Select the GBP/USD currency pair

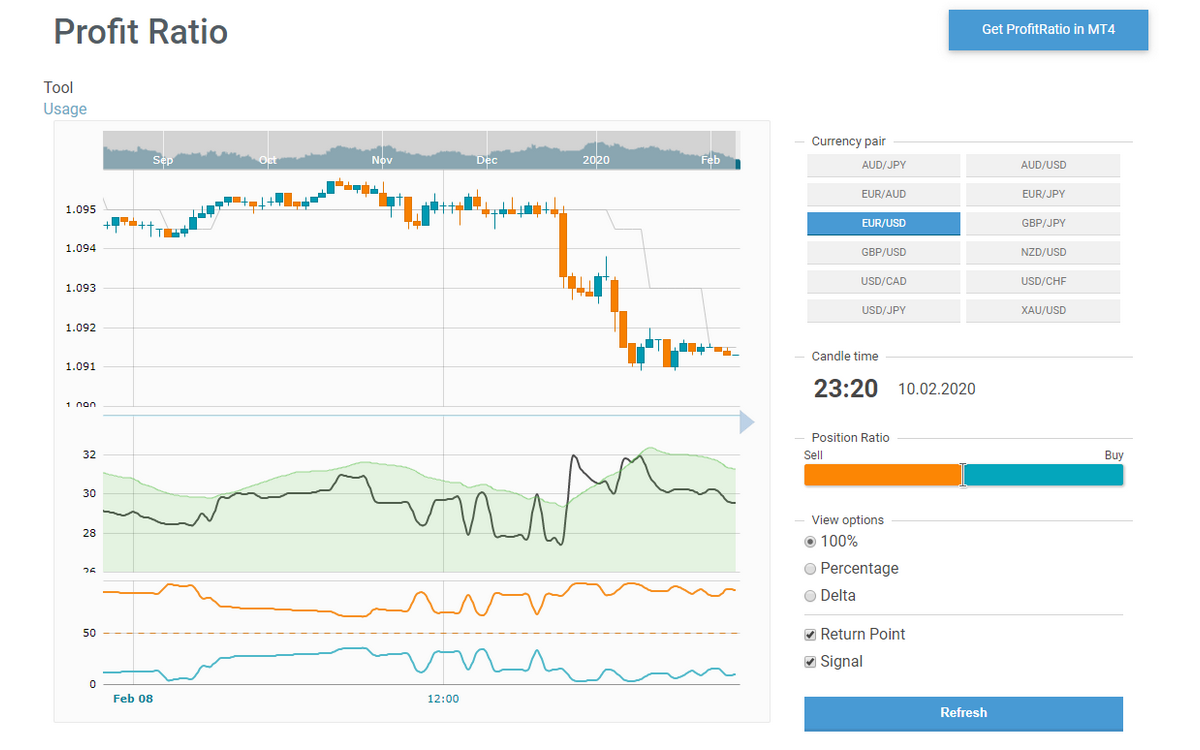point(883,252)
